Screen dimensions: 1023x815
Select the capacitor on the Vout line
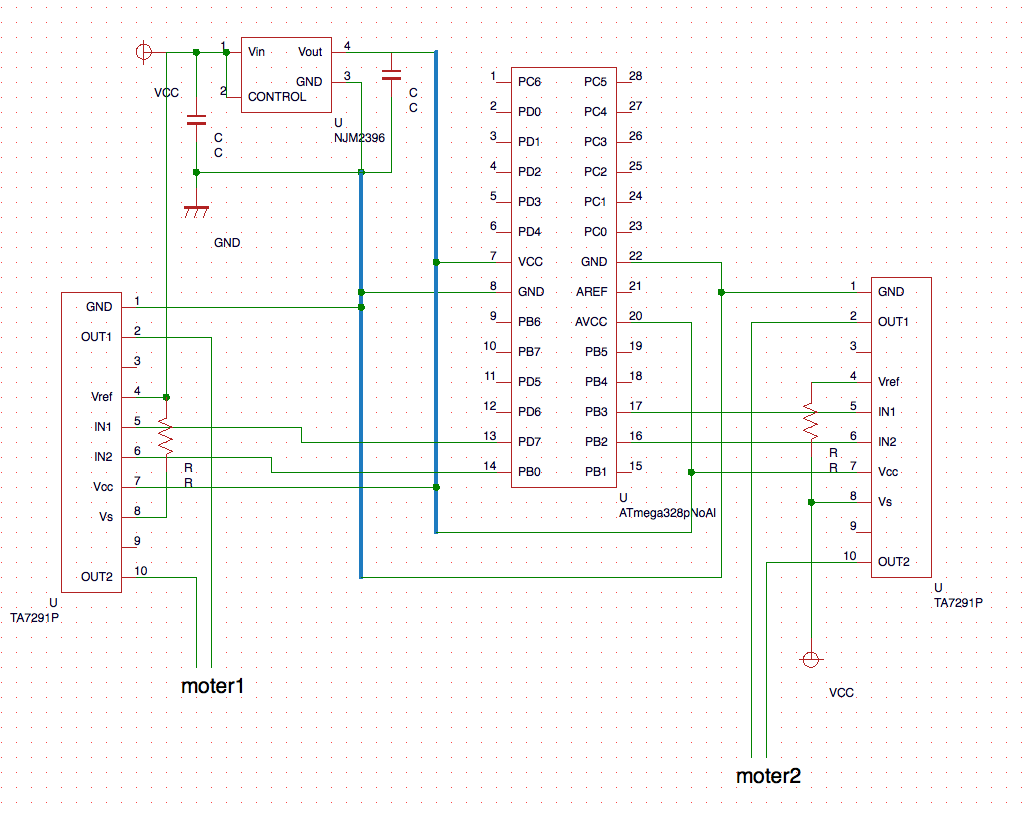(x=391, y=75)
